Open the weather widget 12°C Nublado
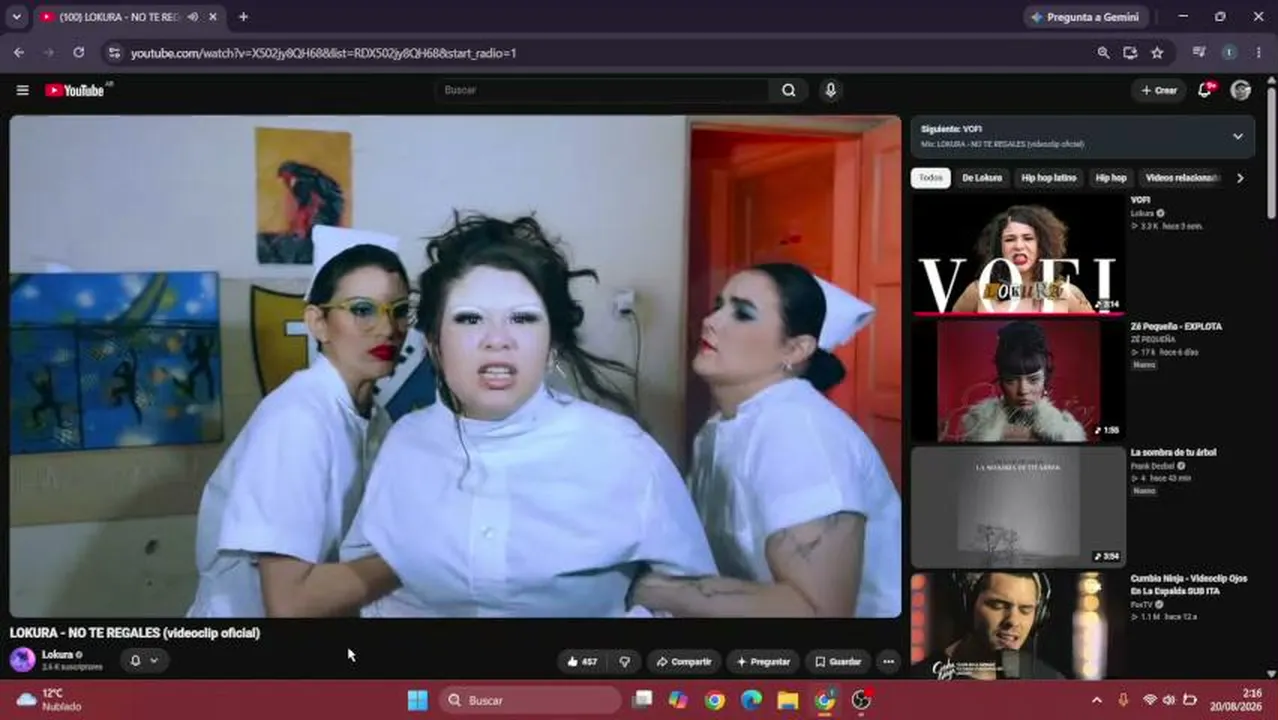The height and width of the screenshot is (720, 1278). pos(50,699)
